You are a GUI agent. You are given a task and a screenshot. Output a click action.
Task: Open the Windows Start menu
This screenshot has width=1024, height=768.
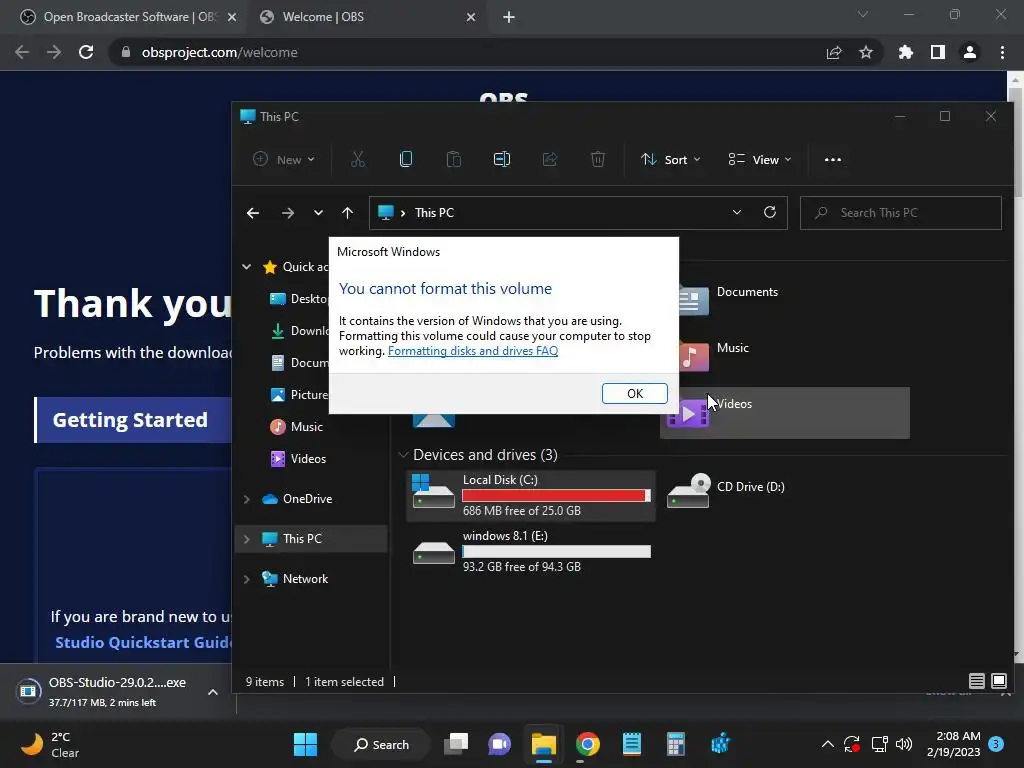tap(305, 744)
